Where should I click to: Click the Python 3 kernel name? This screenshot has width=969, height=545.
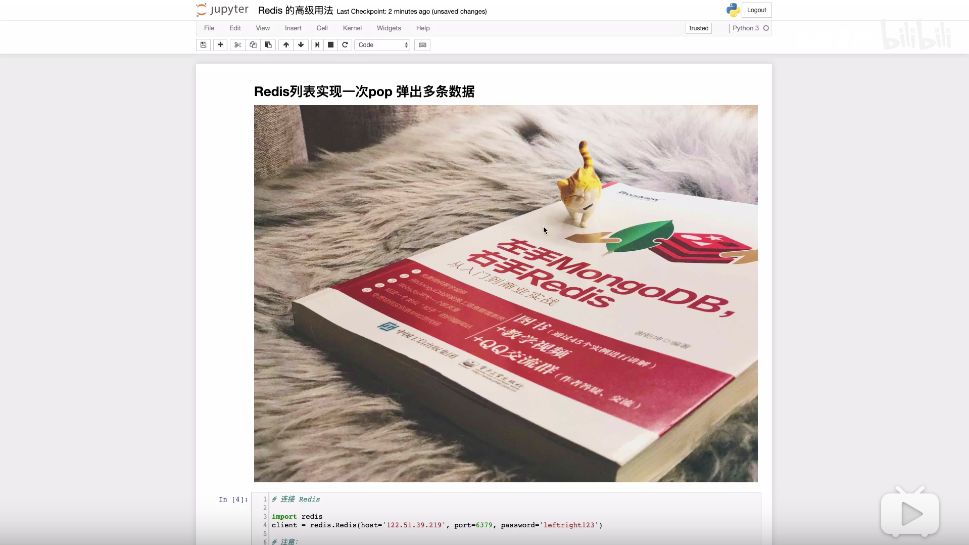[745, 28]
